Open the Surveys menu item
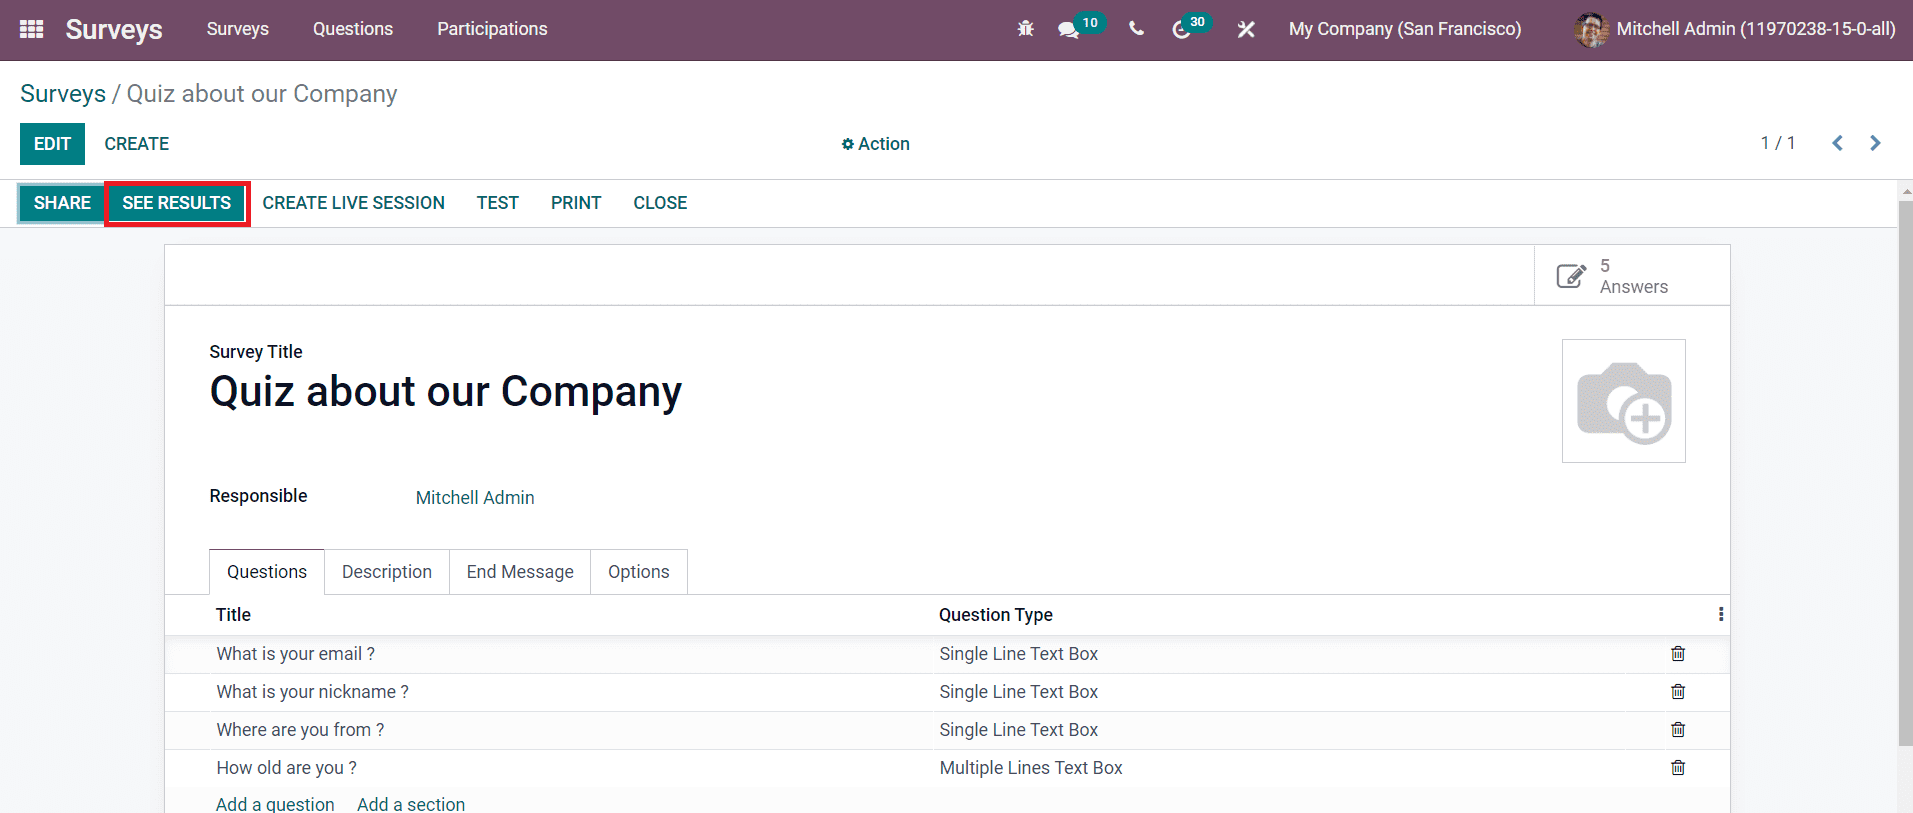 238,29
